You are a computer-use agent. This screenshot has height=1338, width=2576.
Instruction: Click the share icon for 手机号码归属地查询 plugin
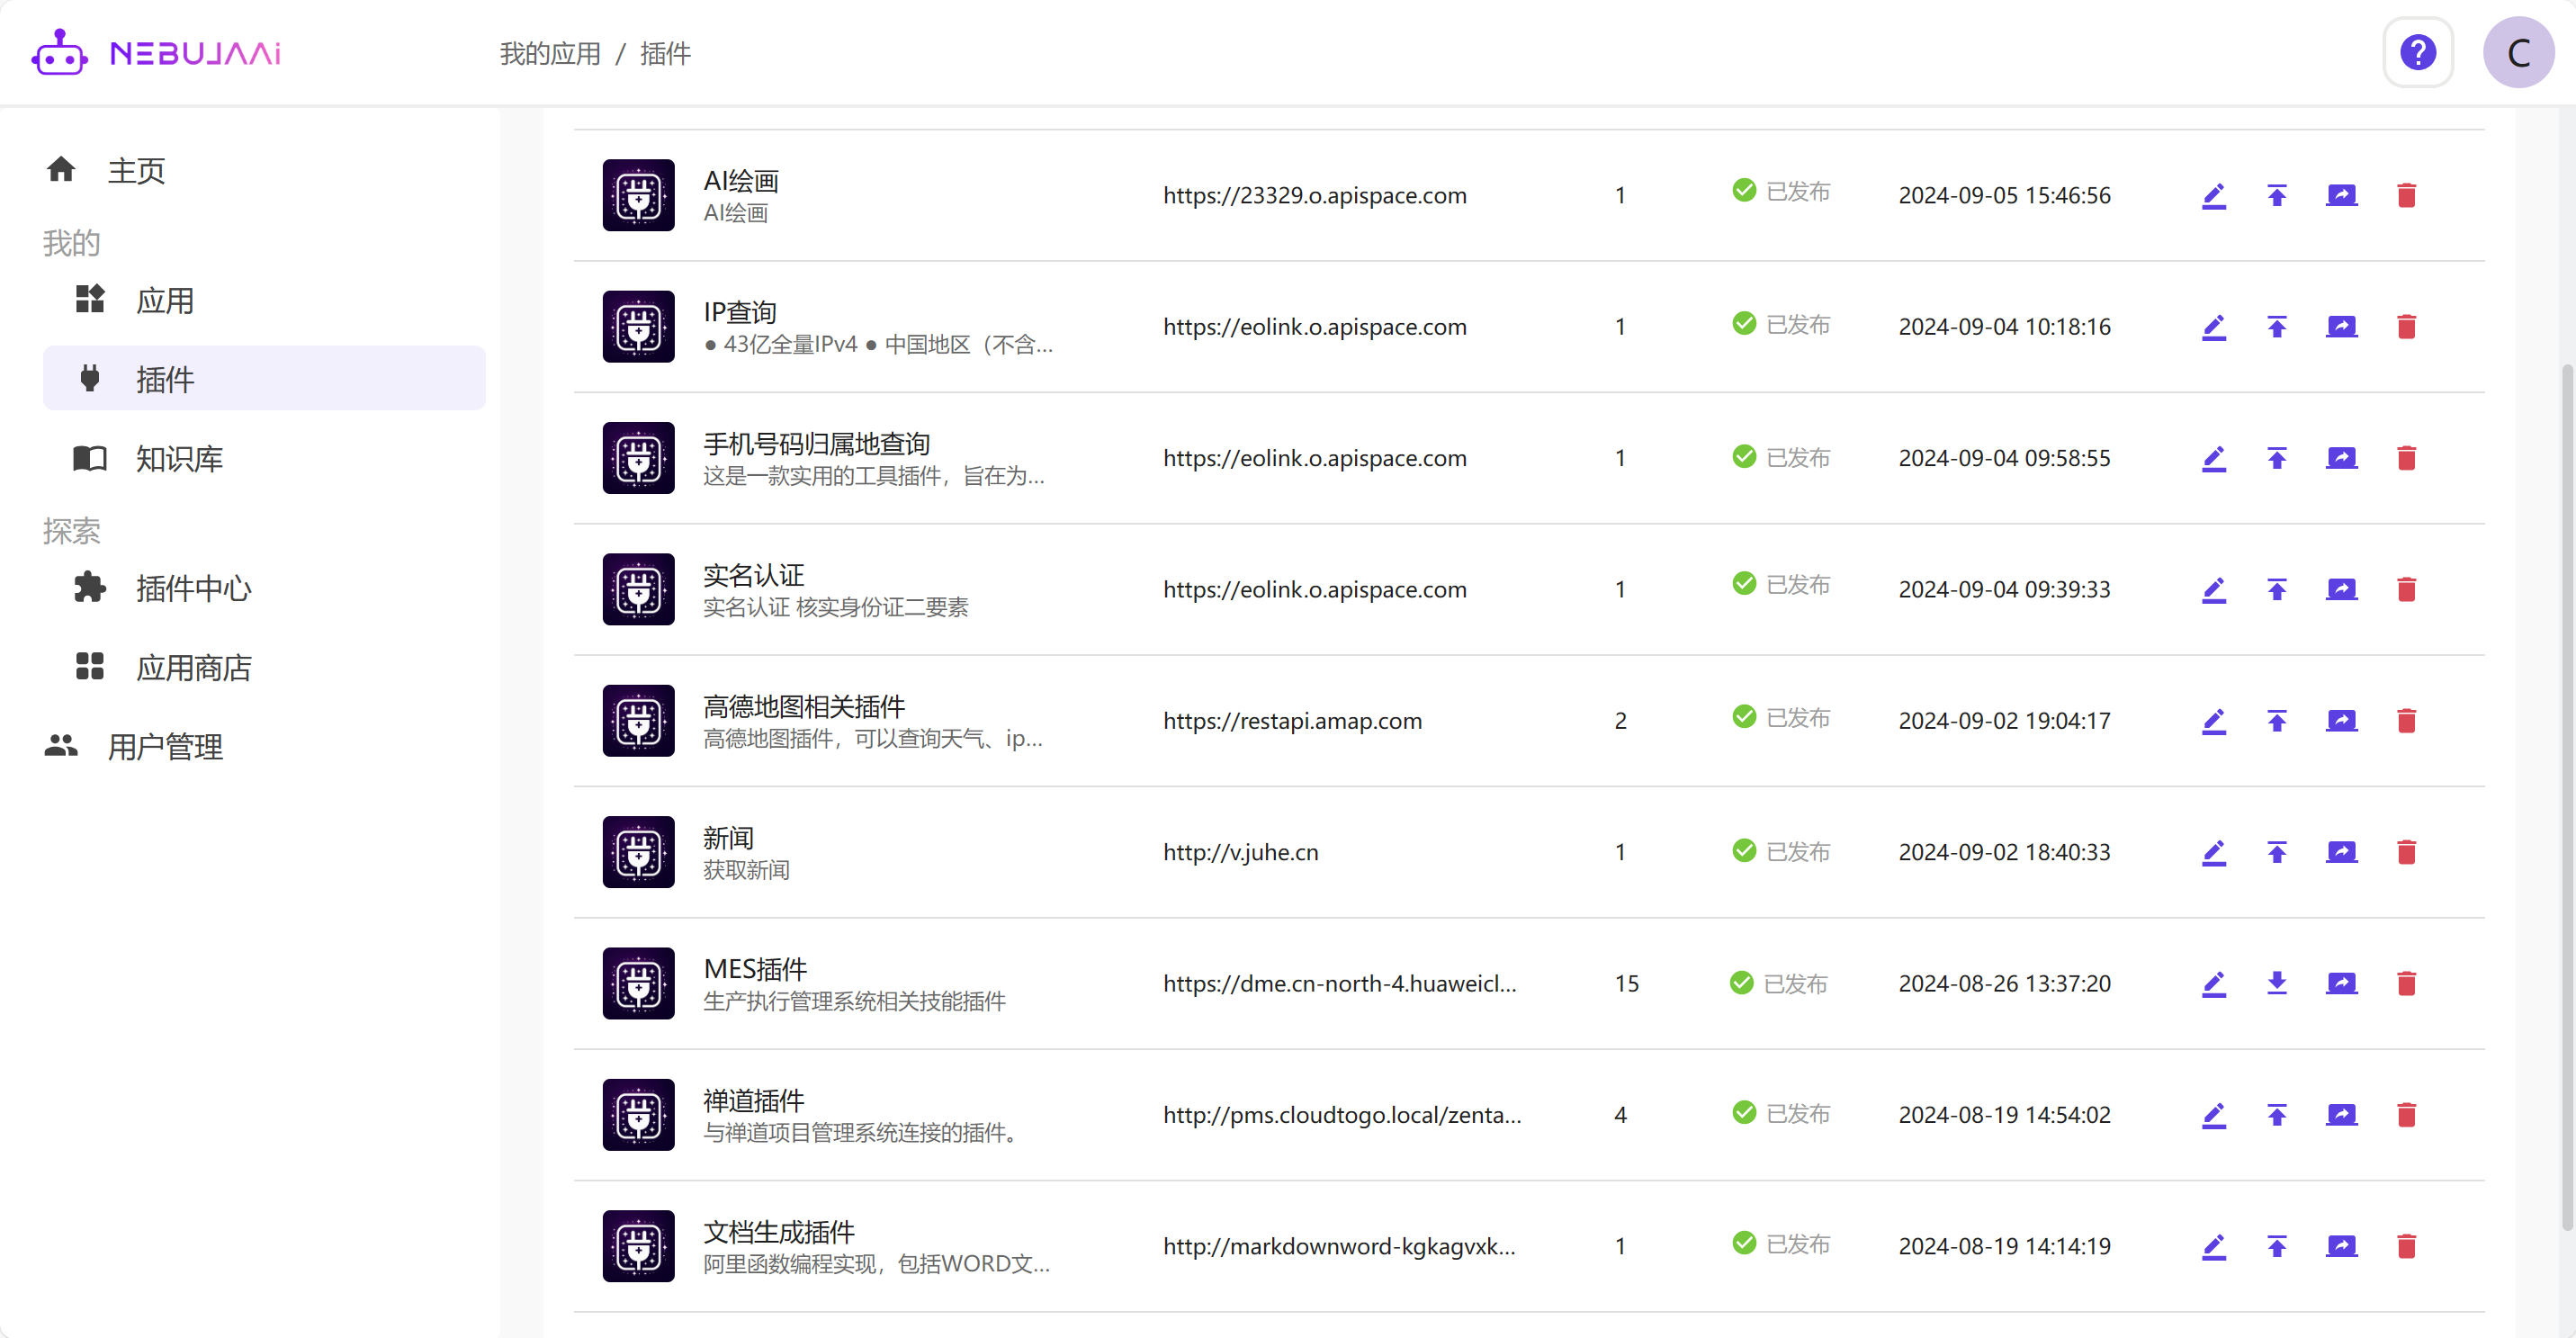[x=2340, y=458]
